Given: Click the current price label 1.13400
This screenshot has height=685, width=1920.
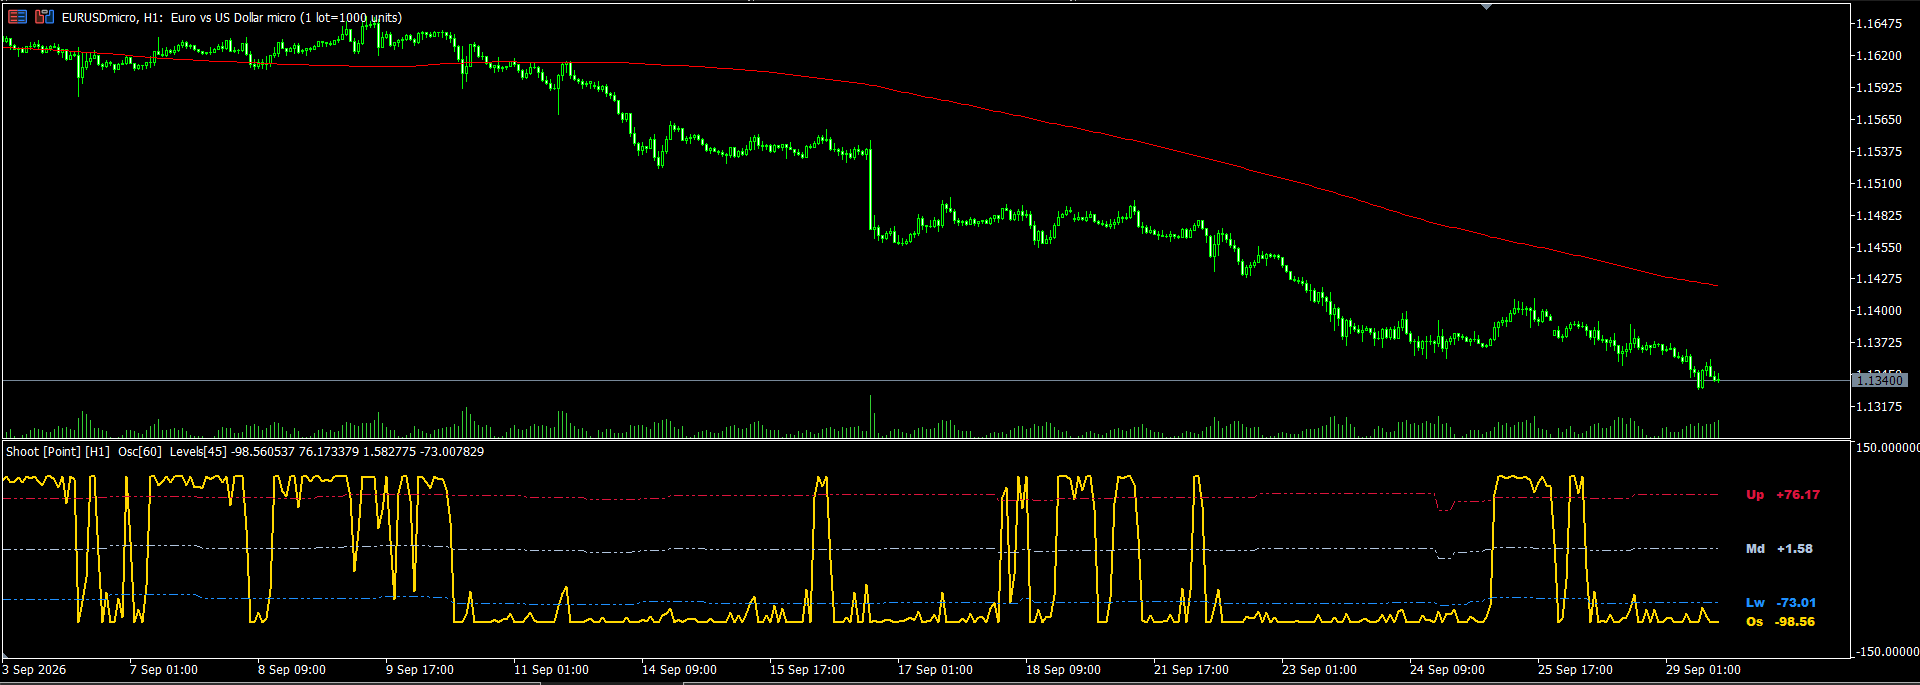Looking at the screenshot, I should pyautogui.click(x=1880, y=380).
